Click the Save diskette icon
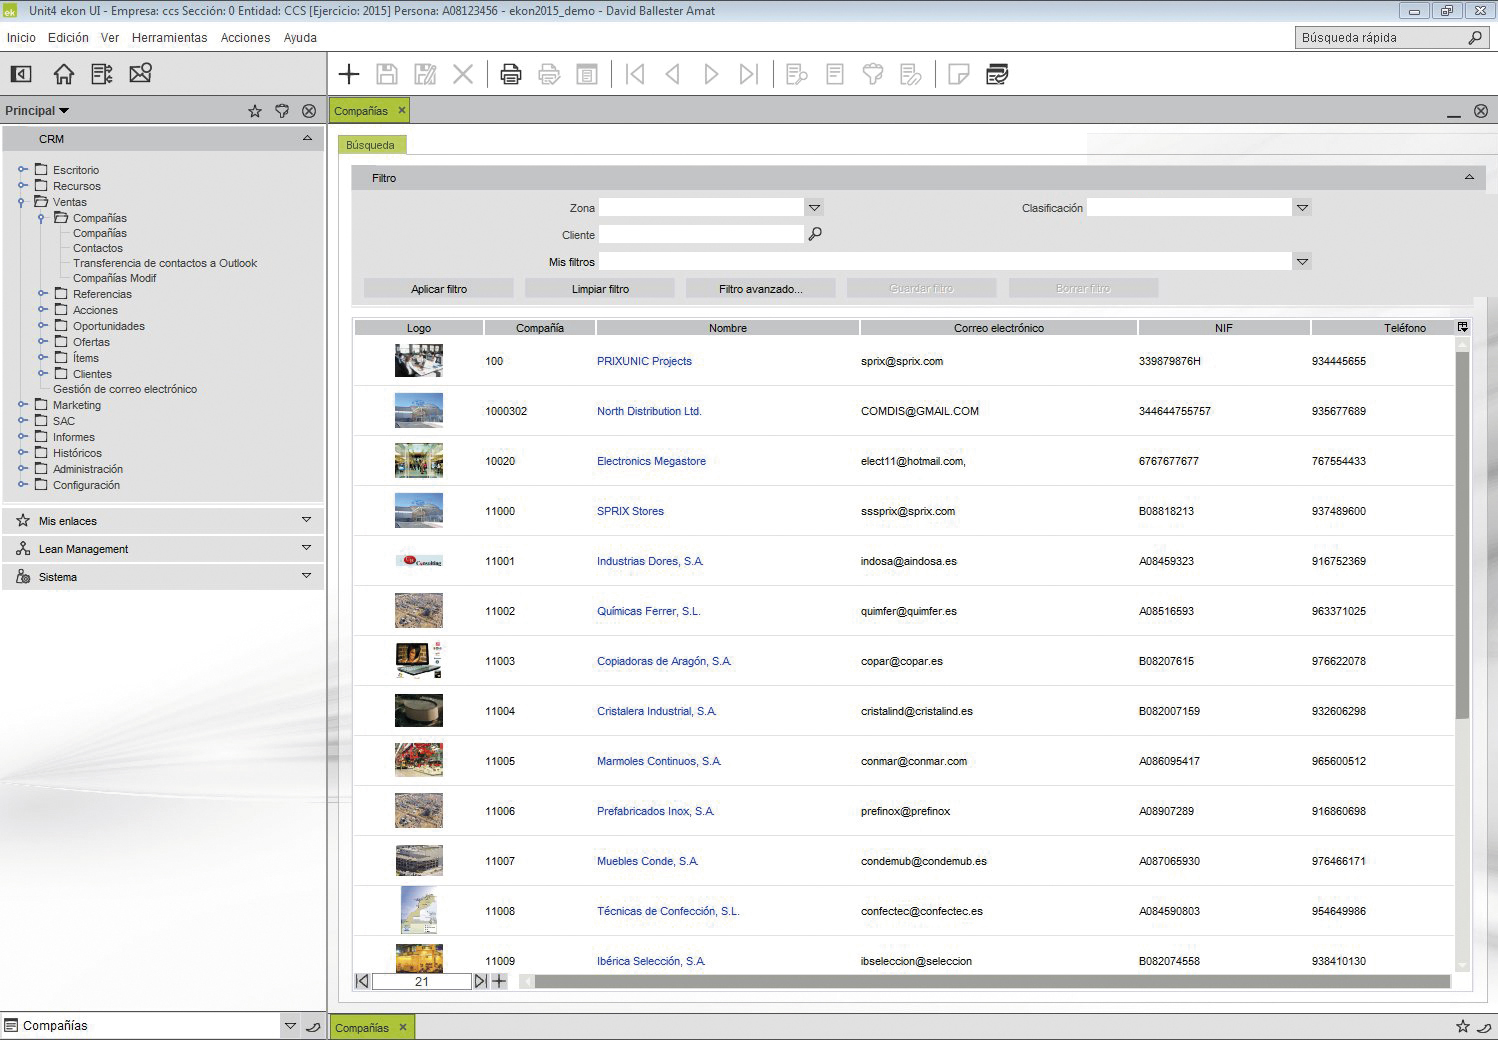1498x1040 pixels. 387,74
